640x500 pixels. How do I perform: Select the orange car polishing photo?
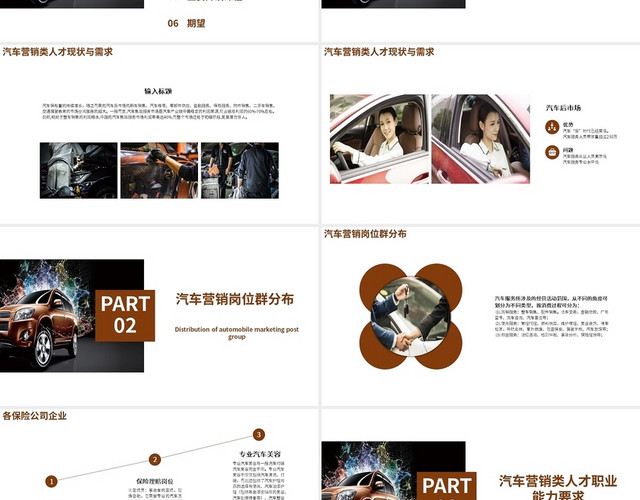[x=159, y=171]
